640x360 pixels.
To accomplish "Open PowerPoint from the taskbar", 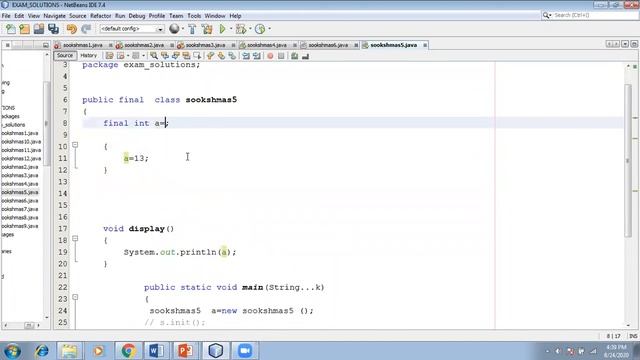I will tap(185, 351).
